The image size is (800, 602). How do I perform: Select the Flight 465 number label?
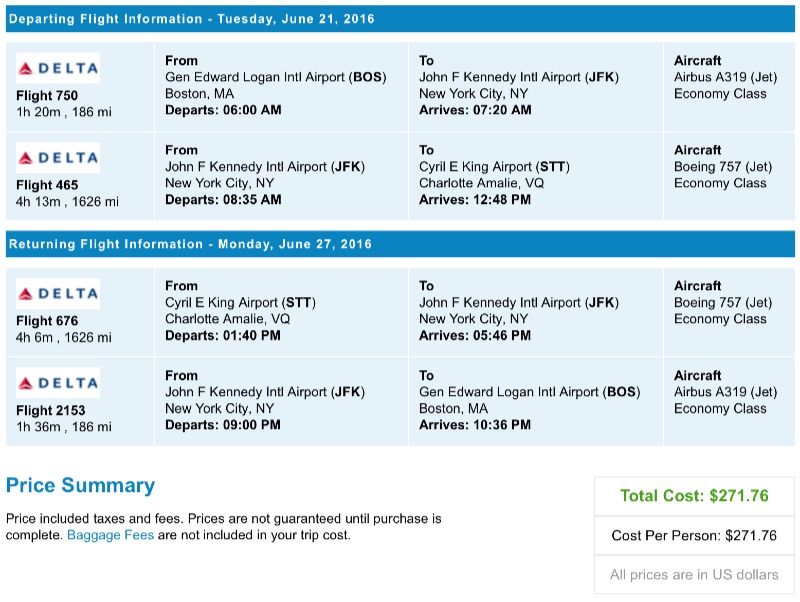coord(47,185)
